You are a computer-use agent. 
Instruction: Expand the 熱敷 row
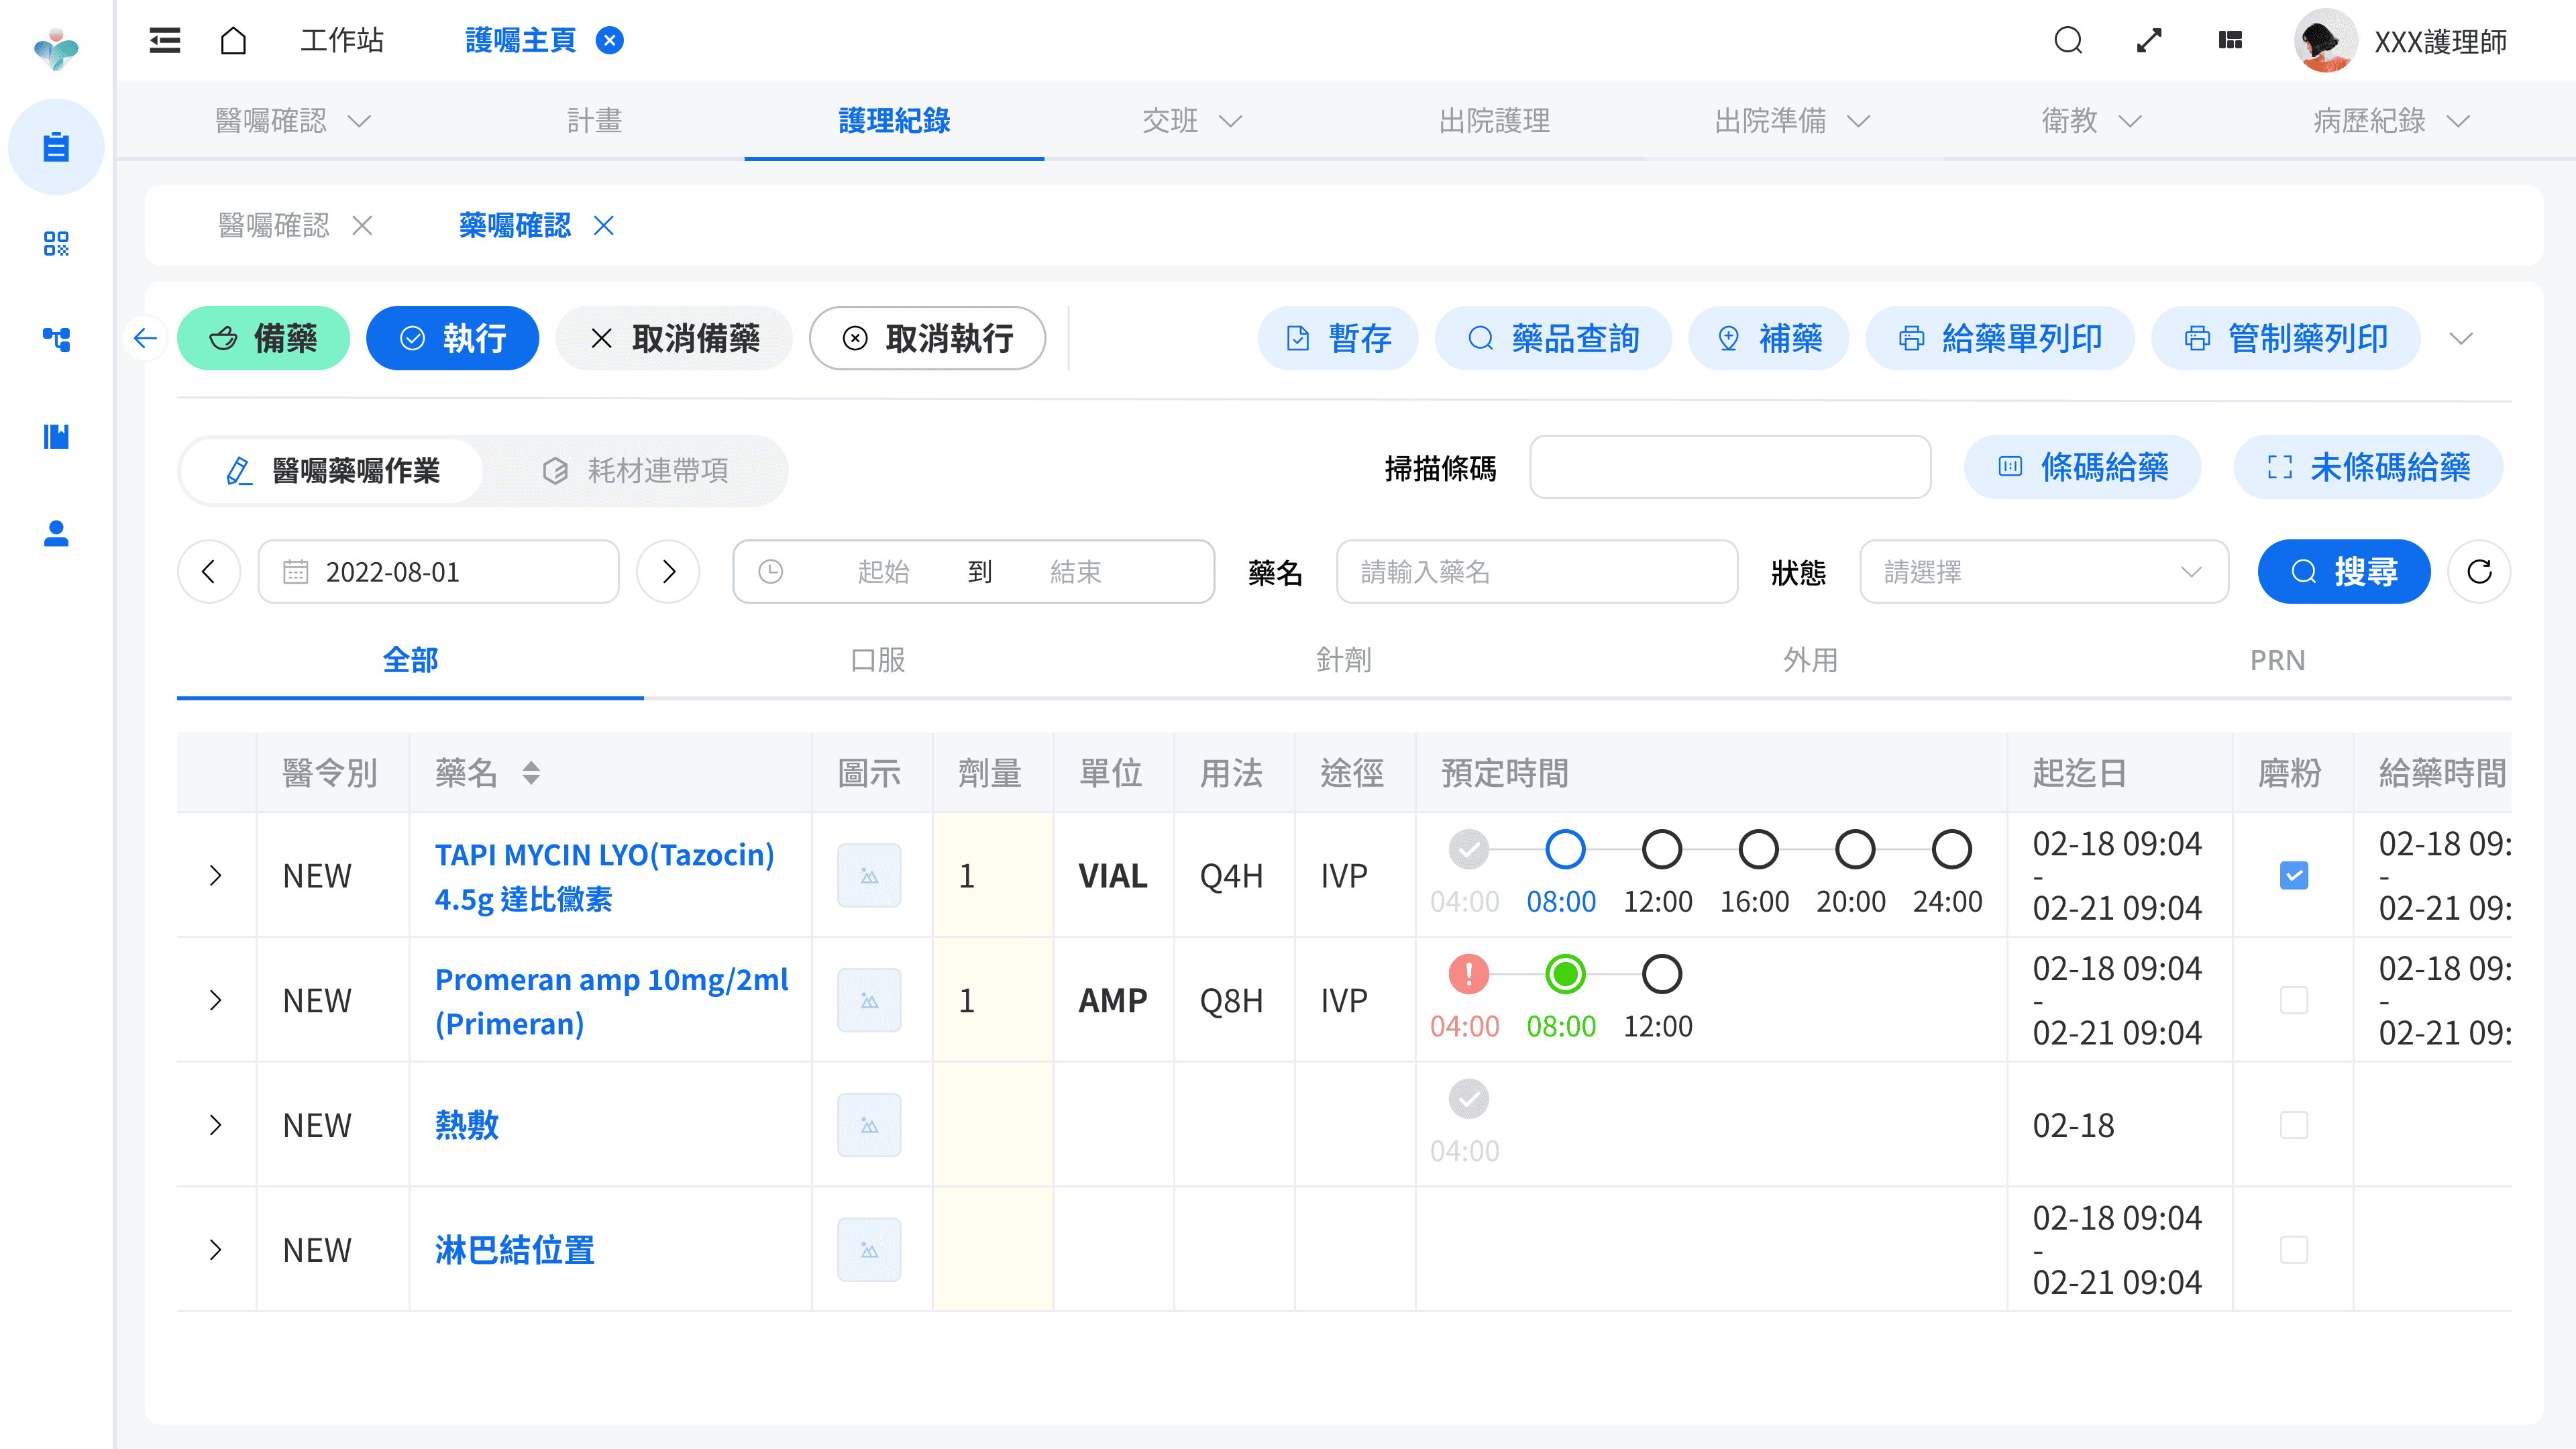point(215,1125)
